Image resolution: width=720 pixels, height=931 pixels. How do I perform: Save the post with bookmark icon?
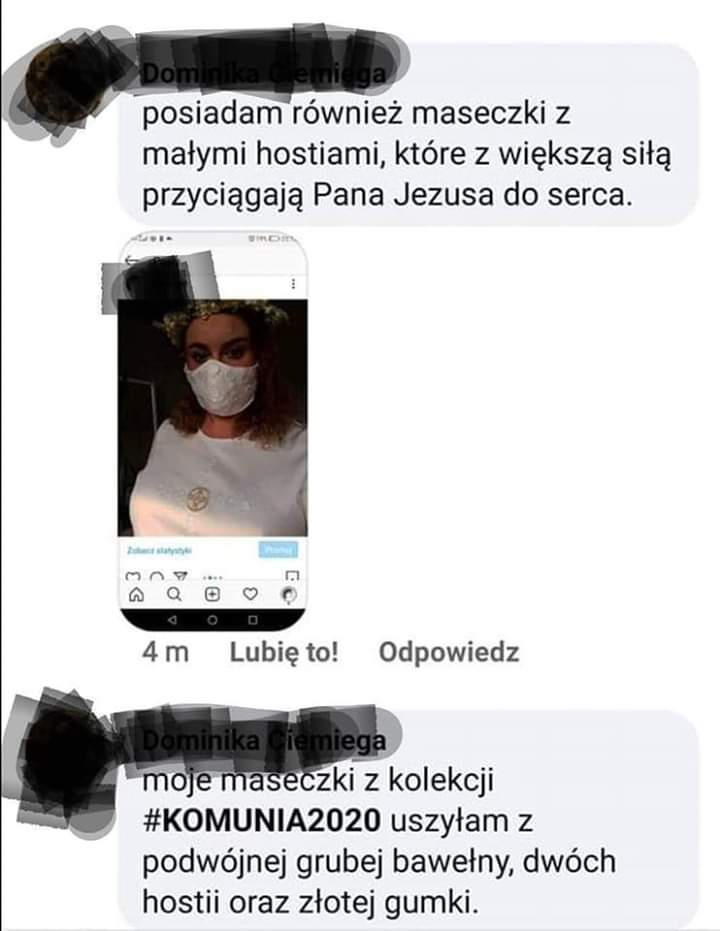(x=292, y=576)
